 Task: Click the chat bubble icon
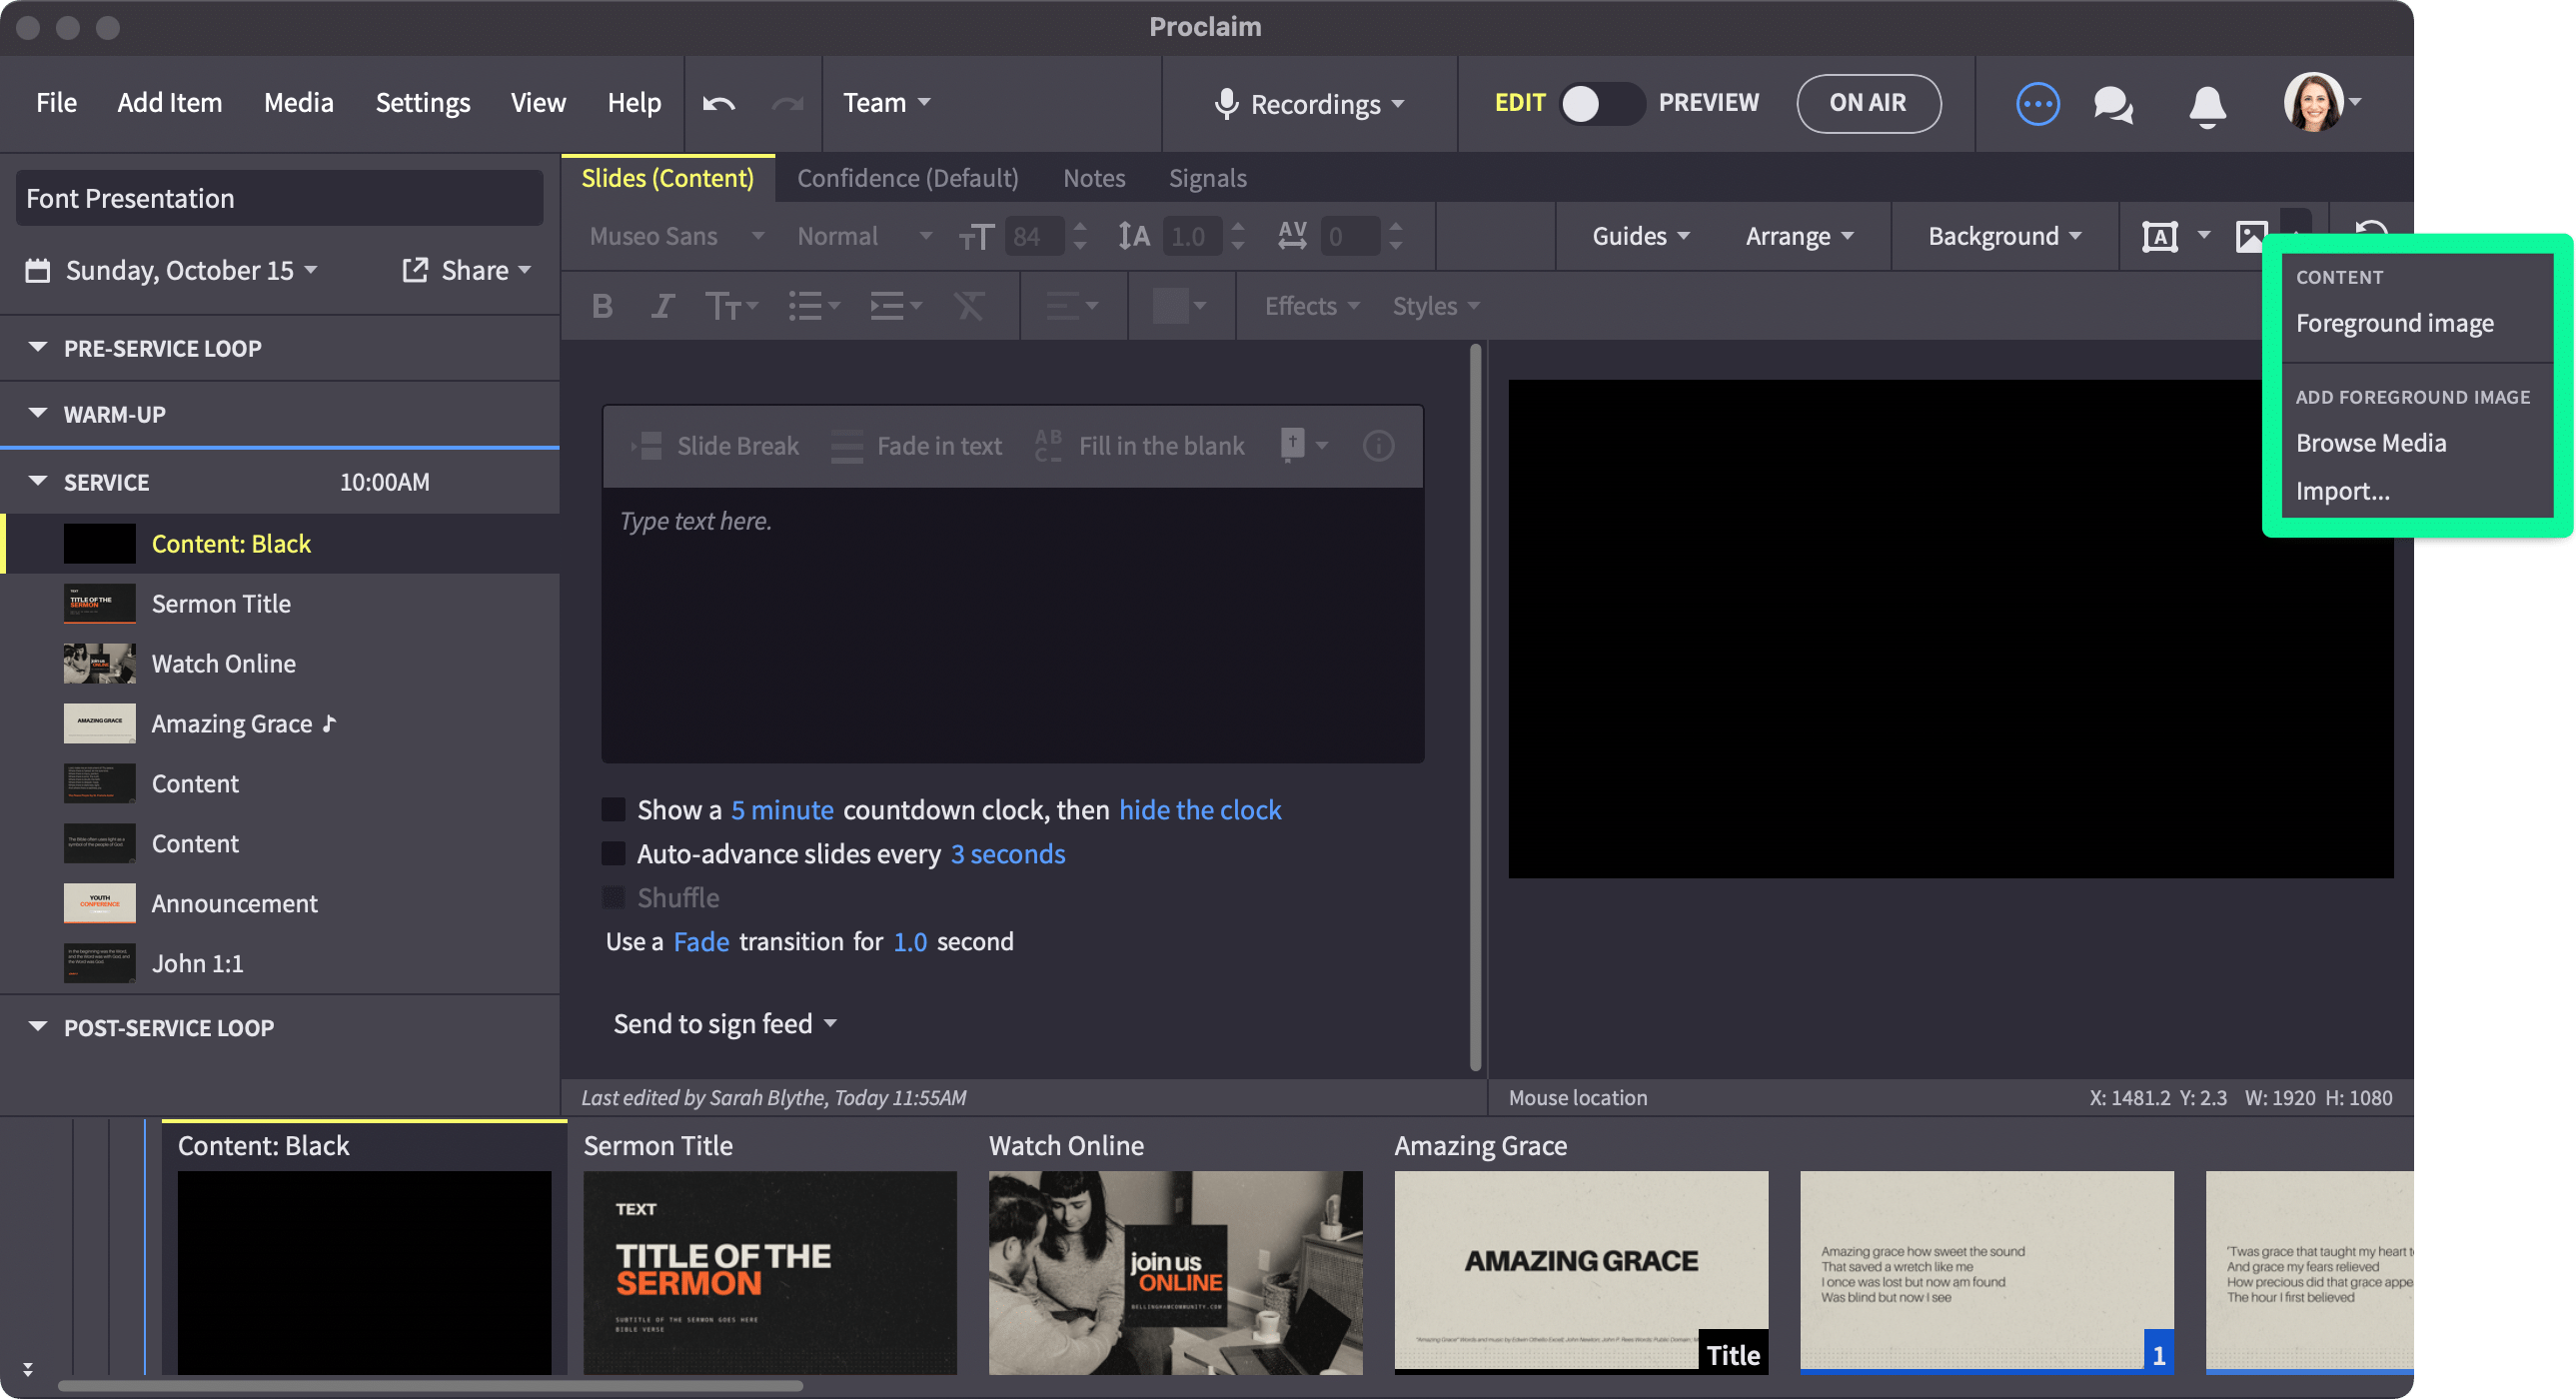(x=2112, y=103)
